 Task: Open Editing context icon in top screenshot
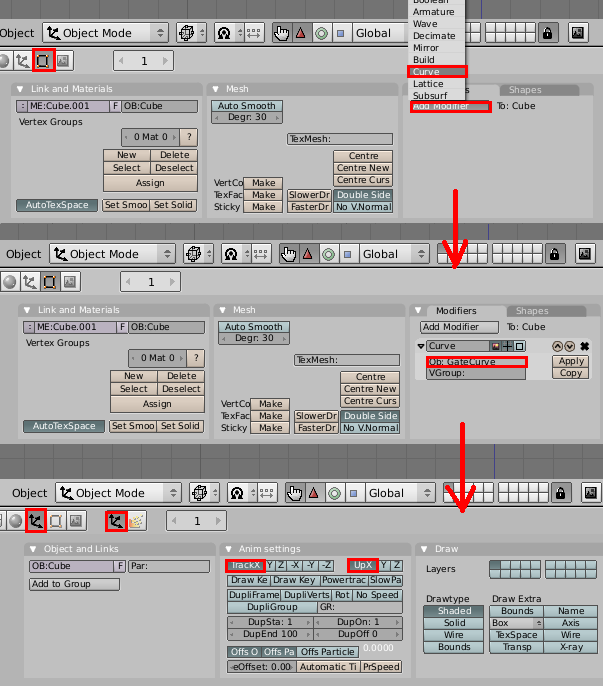click(43, 60)
